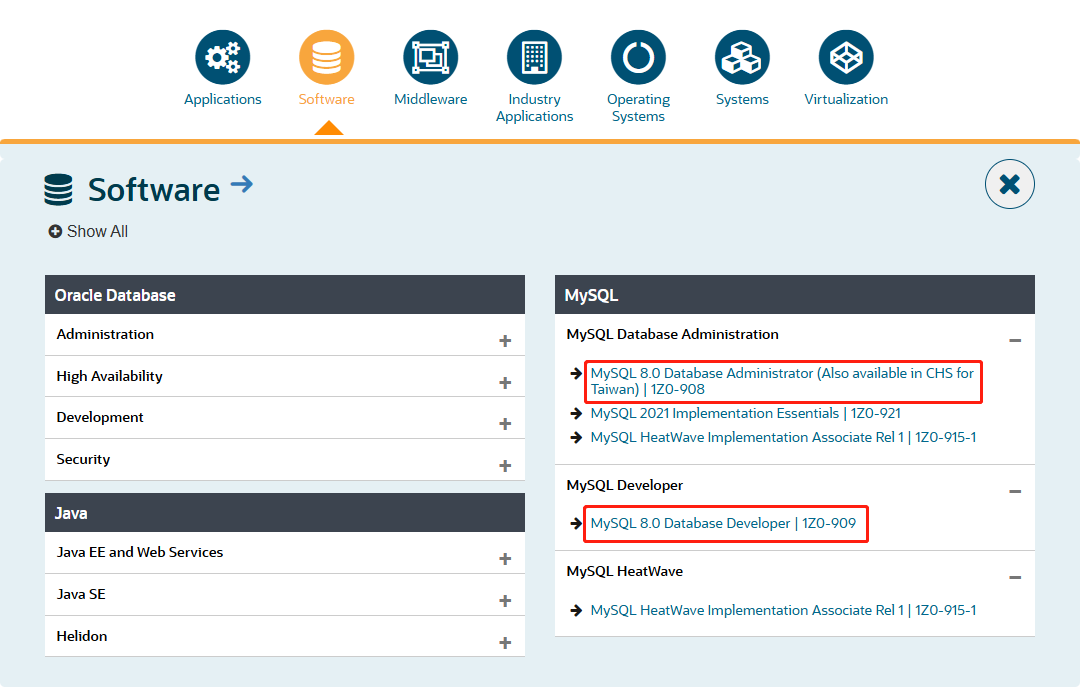This screenshot has width=1080, height=687.
Task: Open MySQL 8.0 Database Administrator 1Z0-908 link
Action: pyautogui.click(x=782, y=381)
